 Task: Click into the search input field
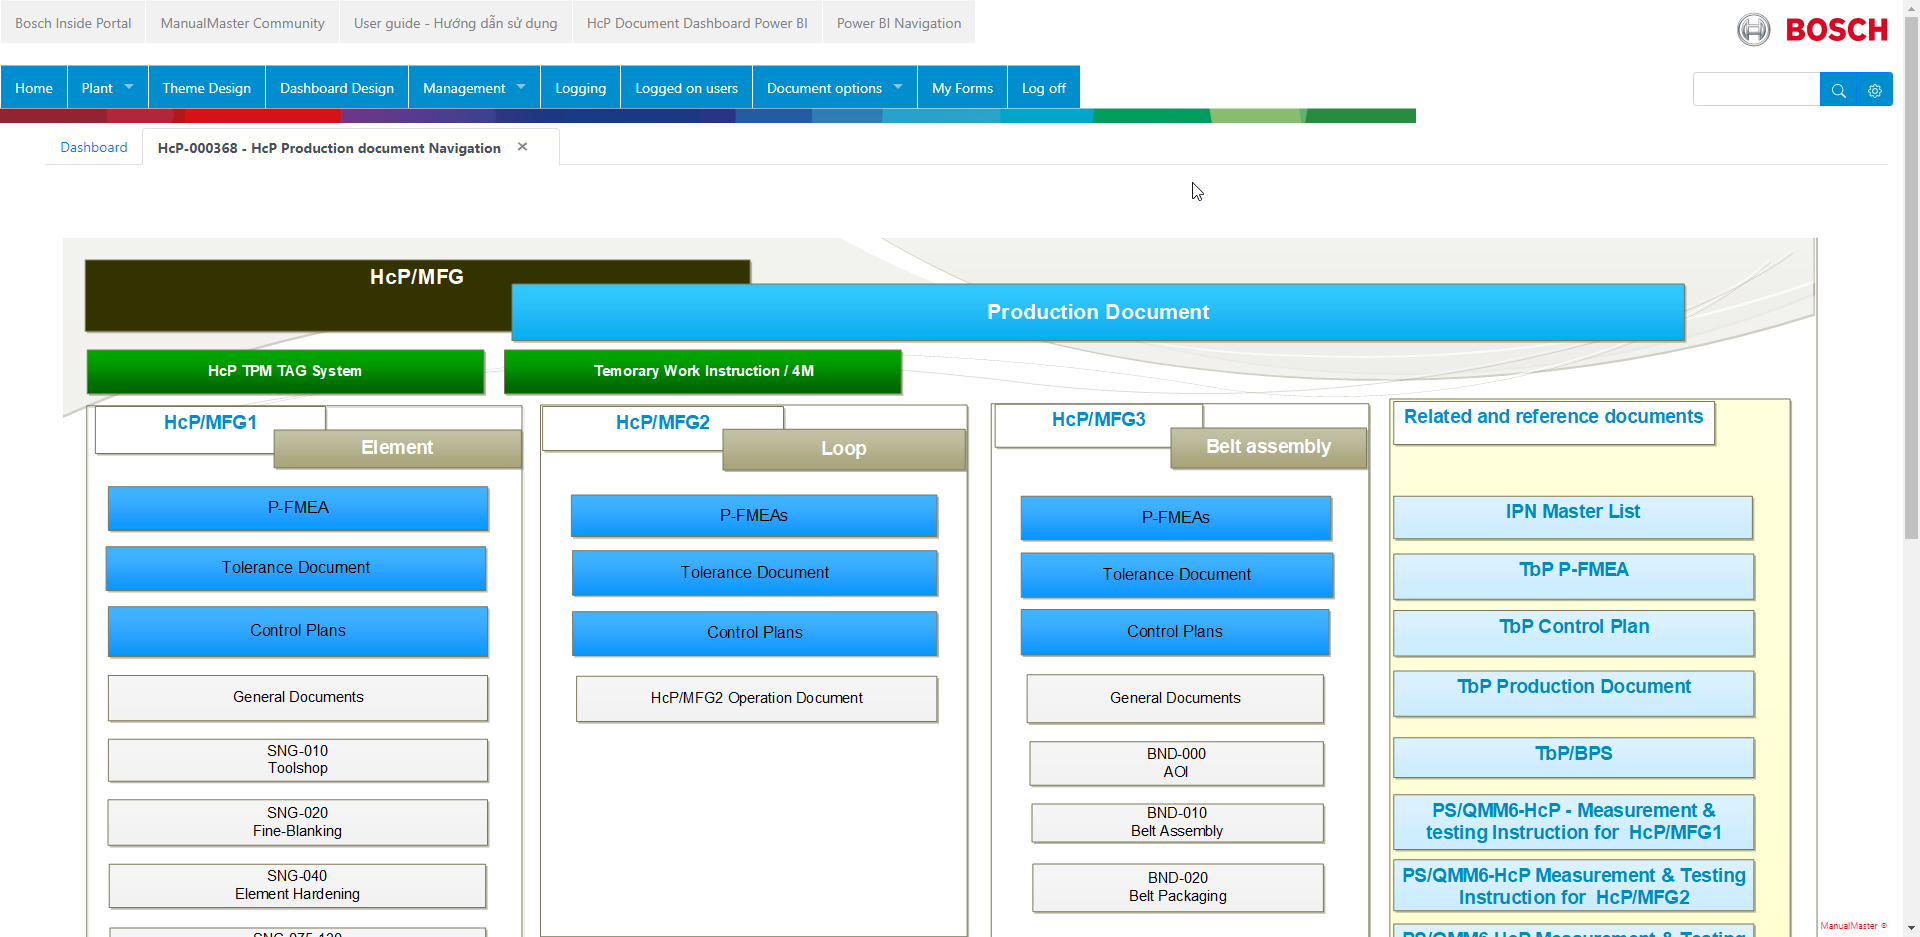[x=1756, y=90]
